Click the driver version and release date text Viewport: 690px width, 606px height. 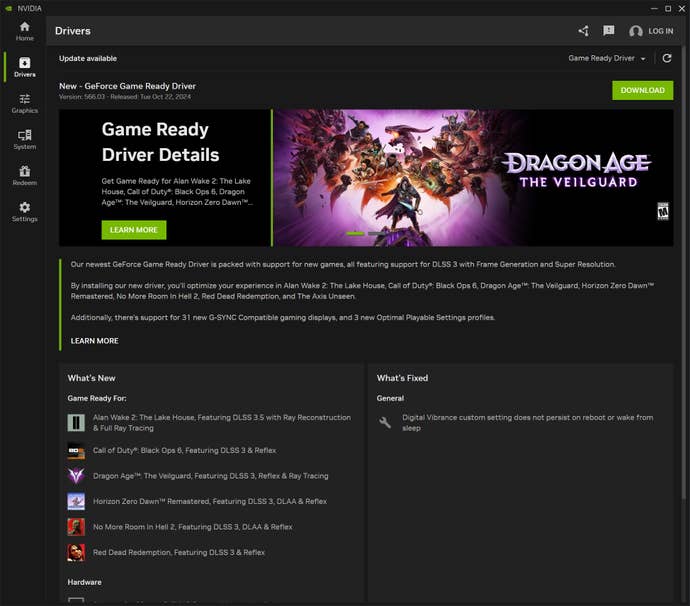(125, 97)
